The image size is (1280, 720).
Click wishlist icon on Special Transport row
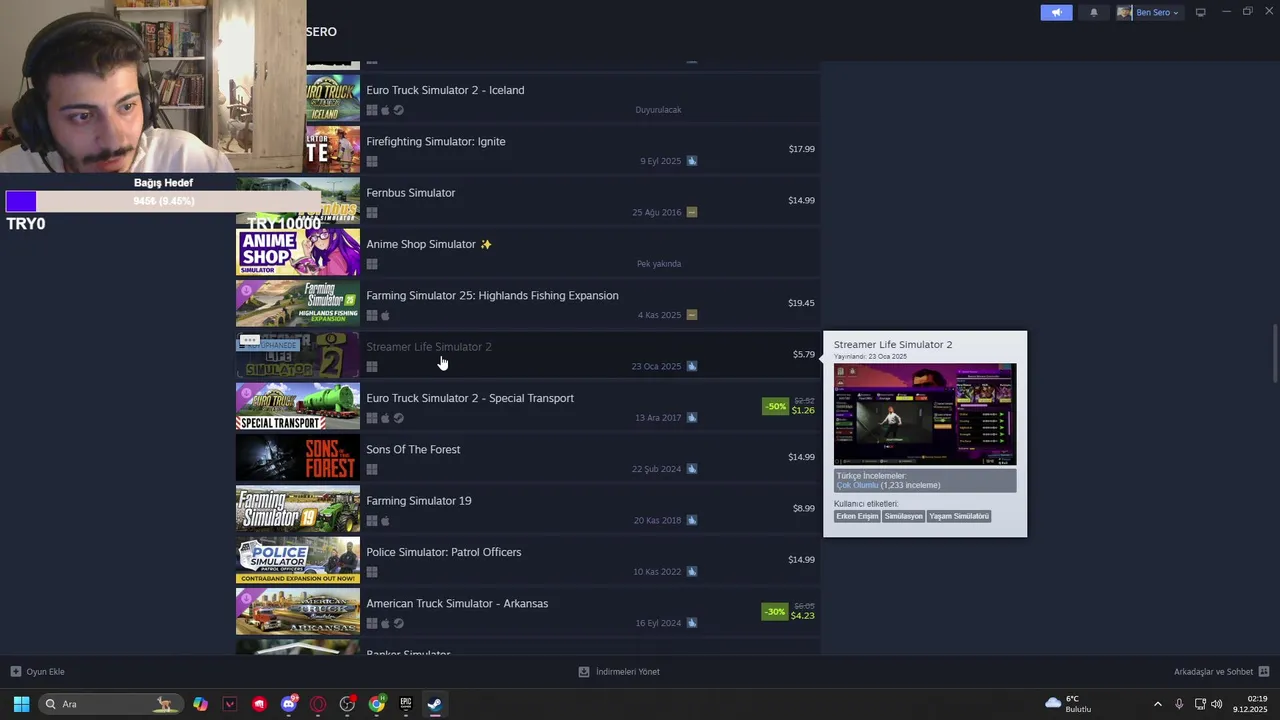[692, 418]
